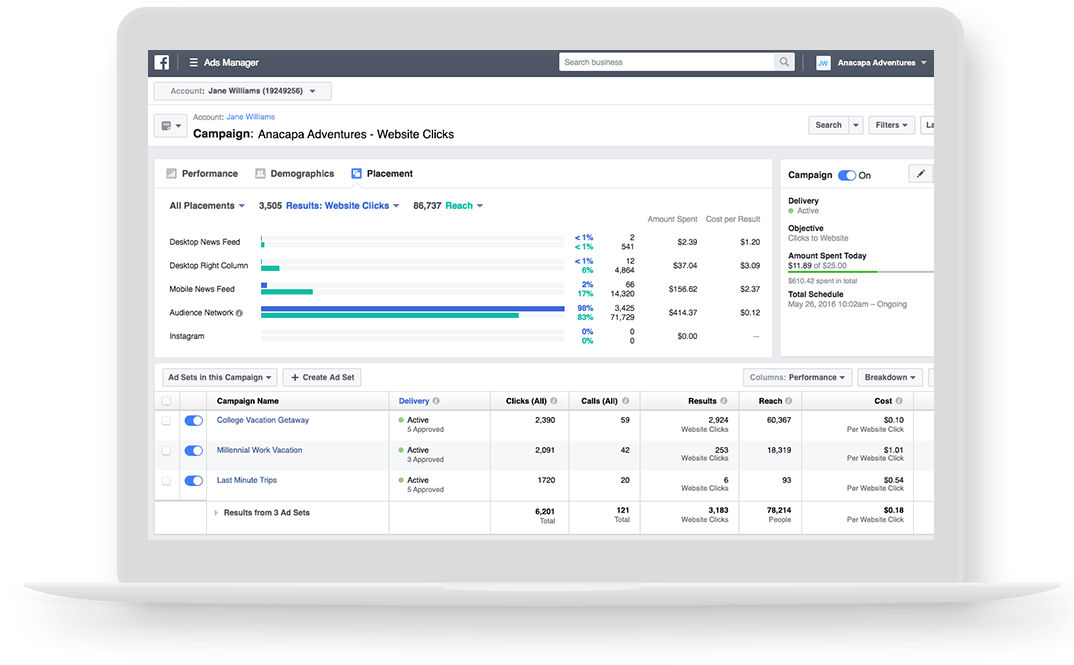Open the All Placements dropdown
The height and width of the screenshot is (665, 1074).
207,206
